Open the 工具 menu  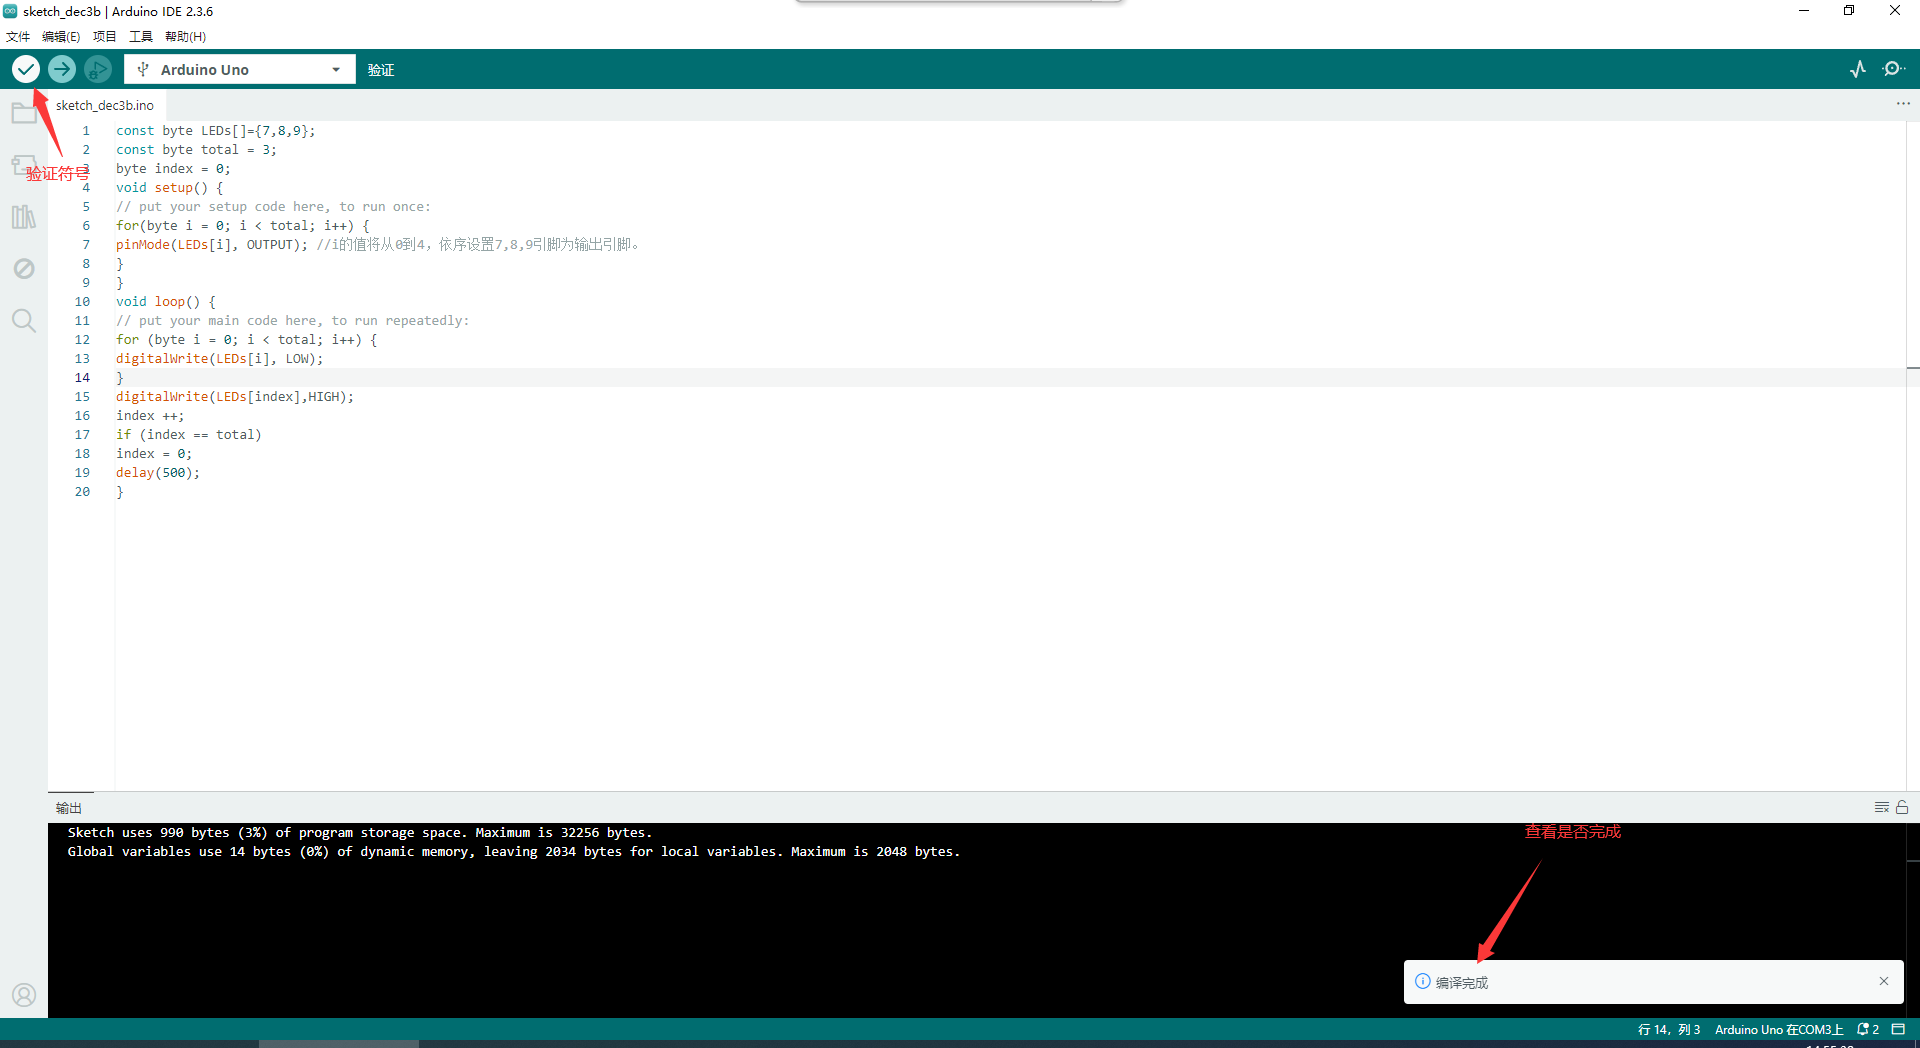[141, 37]
